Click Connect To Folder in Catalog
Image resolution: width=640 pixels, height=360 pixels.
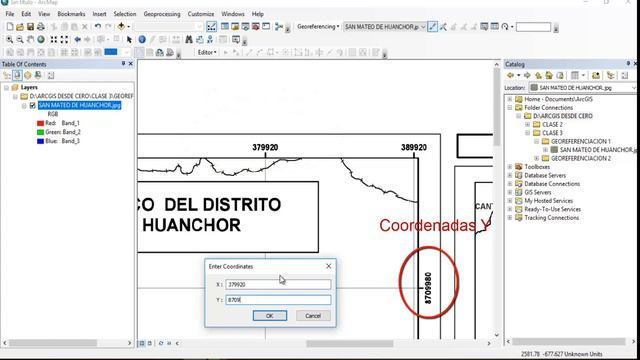pyautogui.click(x=596, y=76)
